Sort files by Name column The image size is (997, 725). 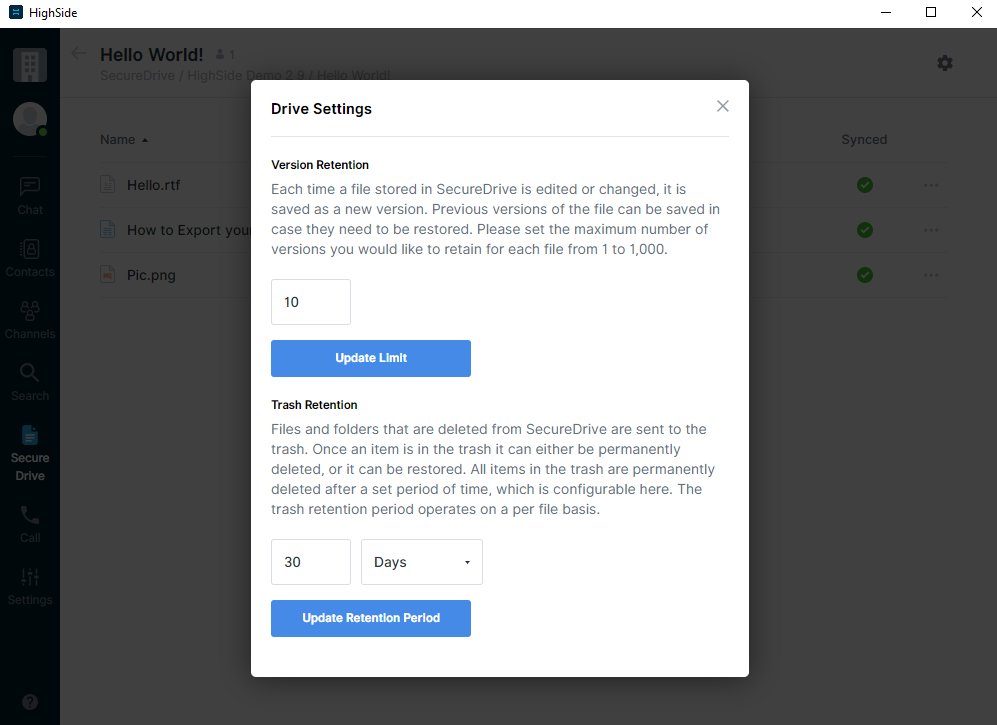(123, 139)
